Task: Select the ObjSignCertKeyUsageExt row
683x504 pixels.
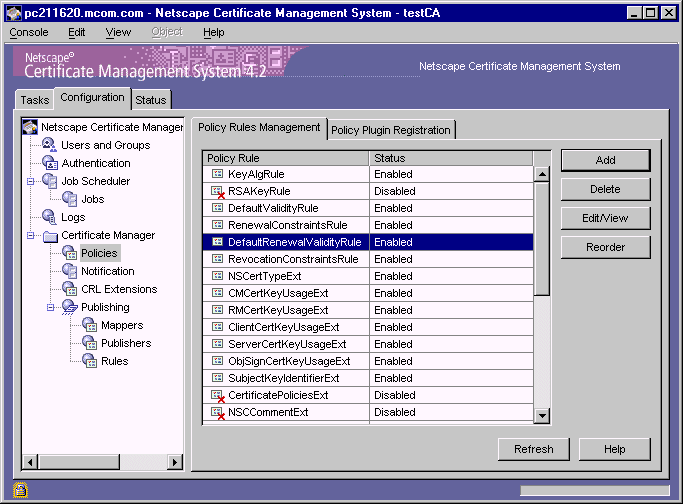Action: coord(368,361)
